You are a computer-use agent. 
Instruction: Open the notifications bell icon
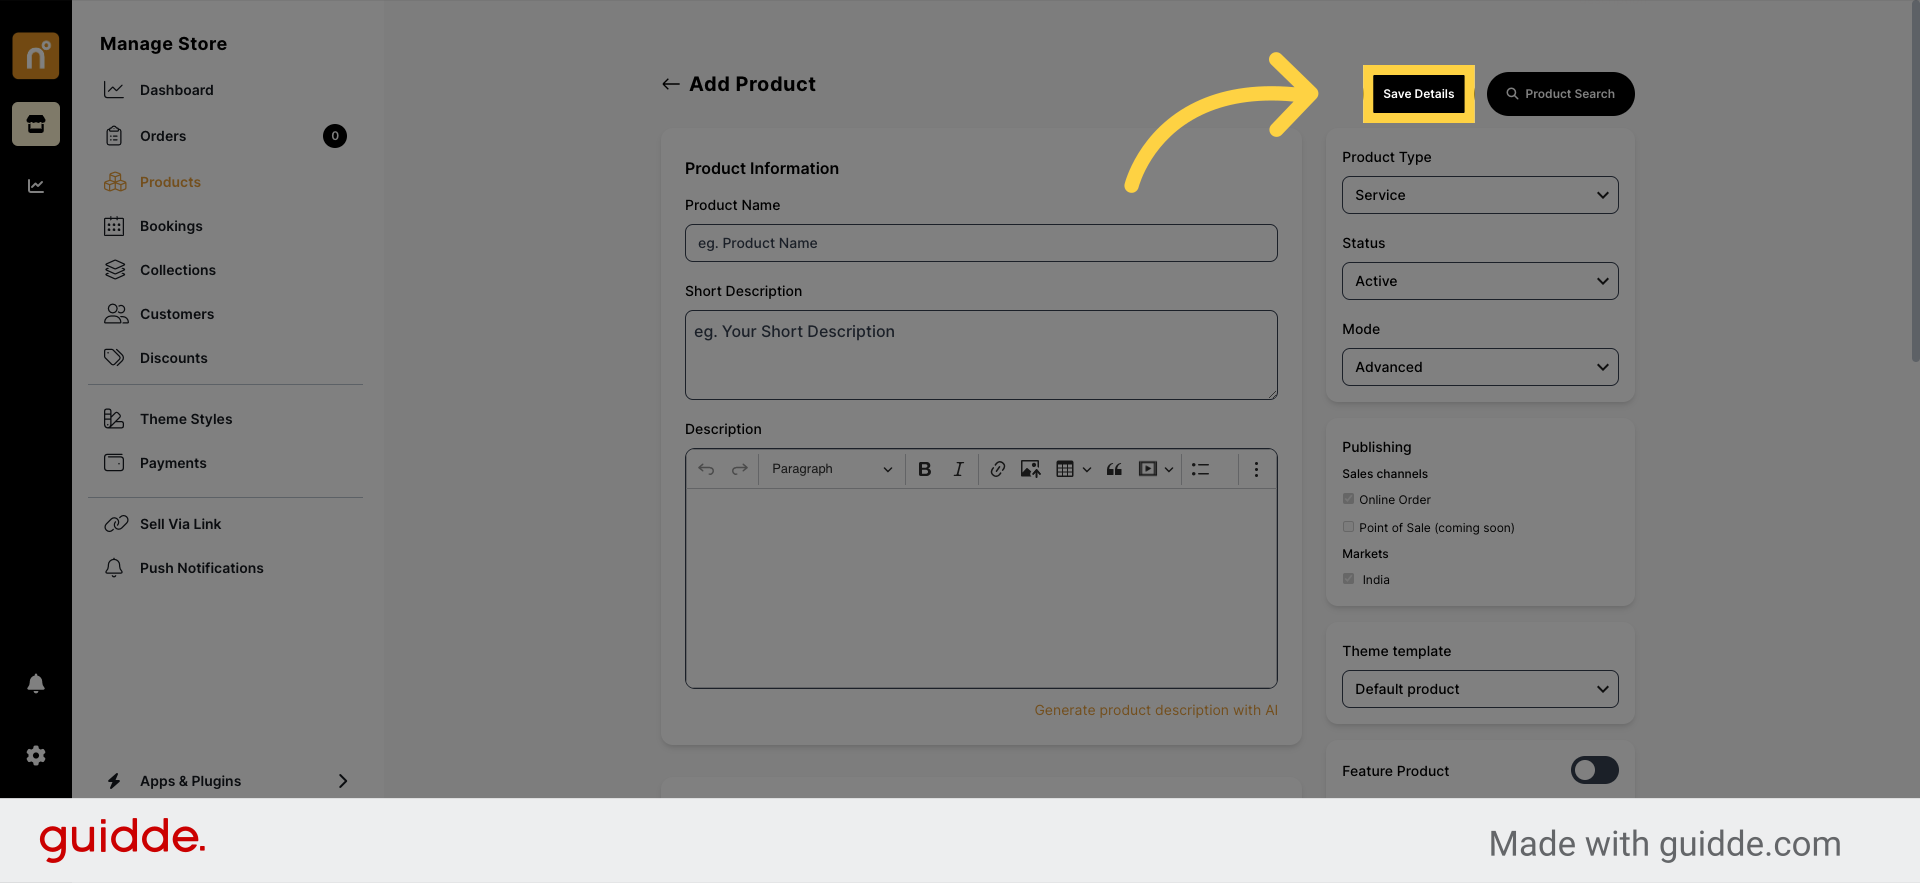(36, 683)
